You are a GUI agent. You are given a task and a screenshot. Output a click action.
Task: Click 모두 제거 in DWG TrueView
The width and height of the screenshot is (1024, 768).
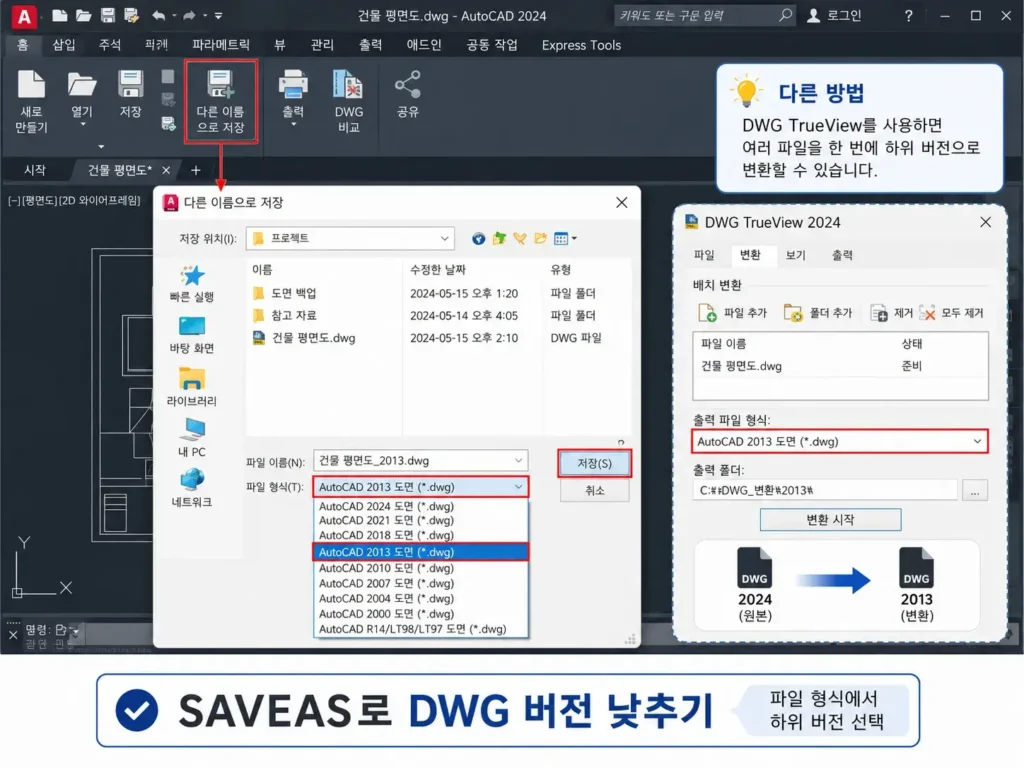pyautogui.click(x=951, y=313)
